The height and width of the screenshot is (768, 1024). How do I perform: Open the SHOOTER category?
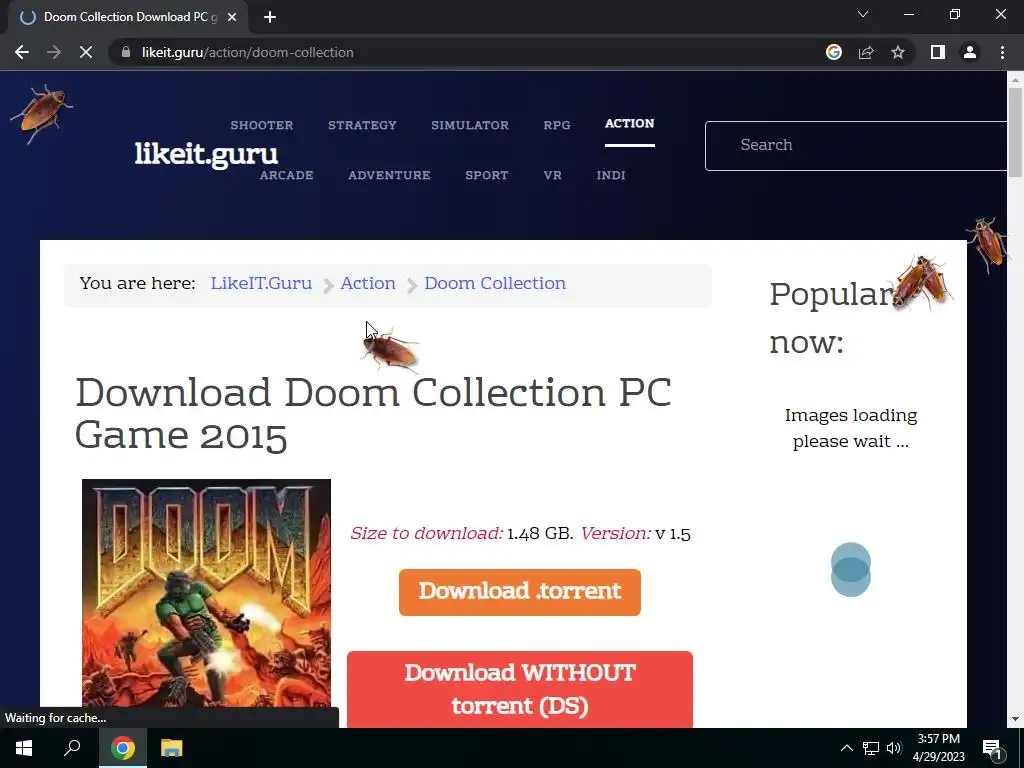[261, 125]
